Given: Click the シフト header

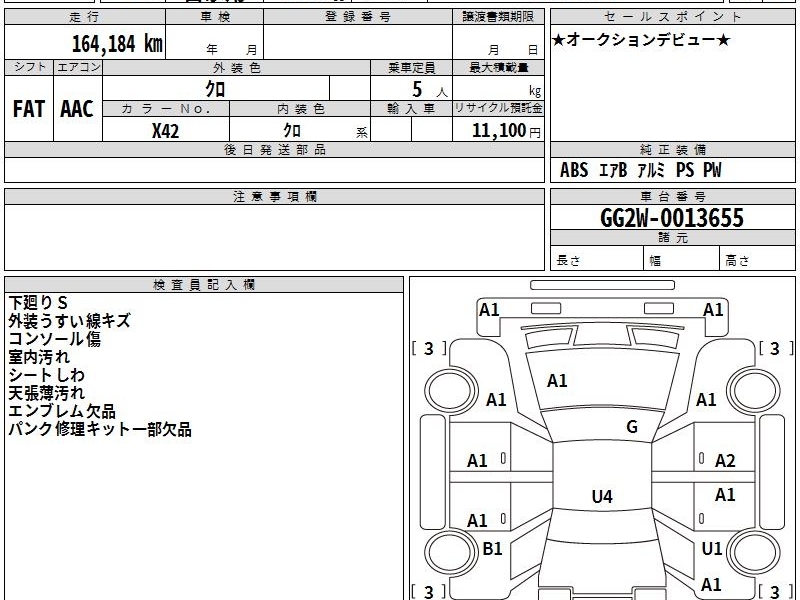Looking at the screenshot, I should point(29,67).
